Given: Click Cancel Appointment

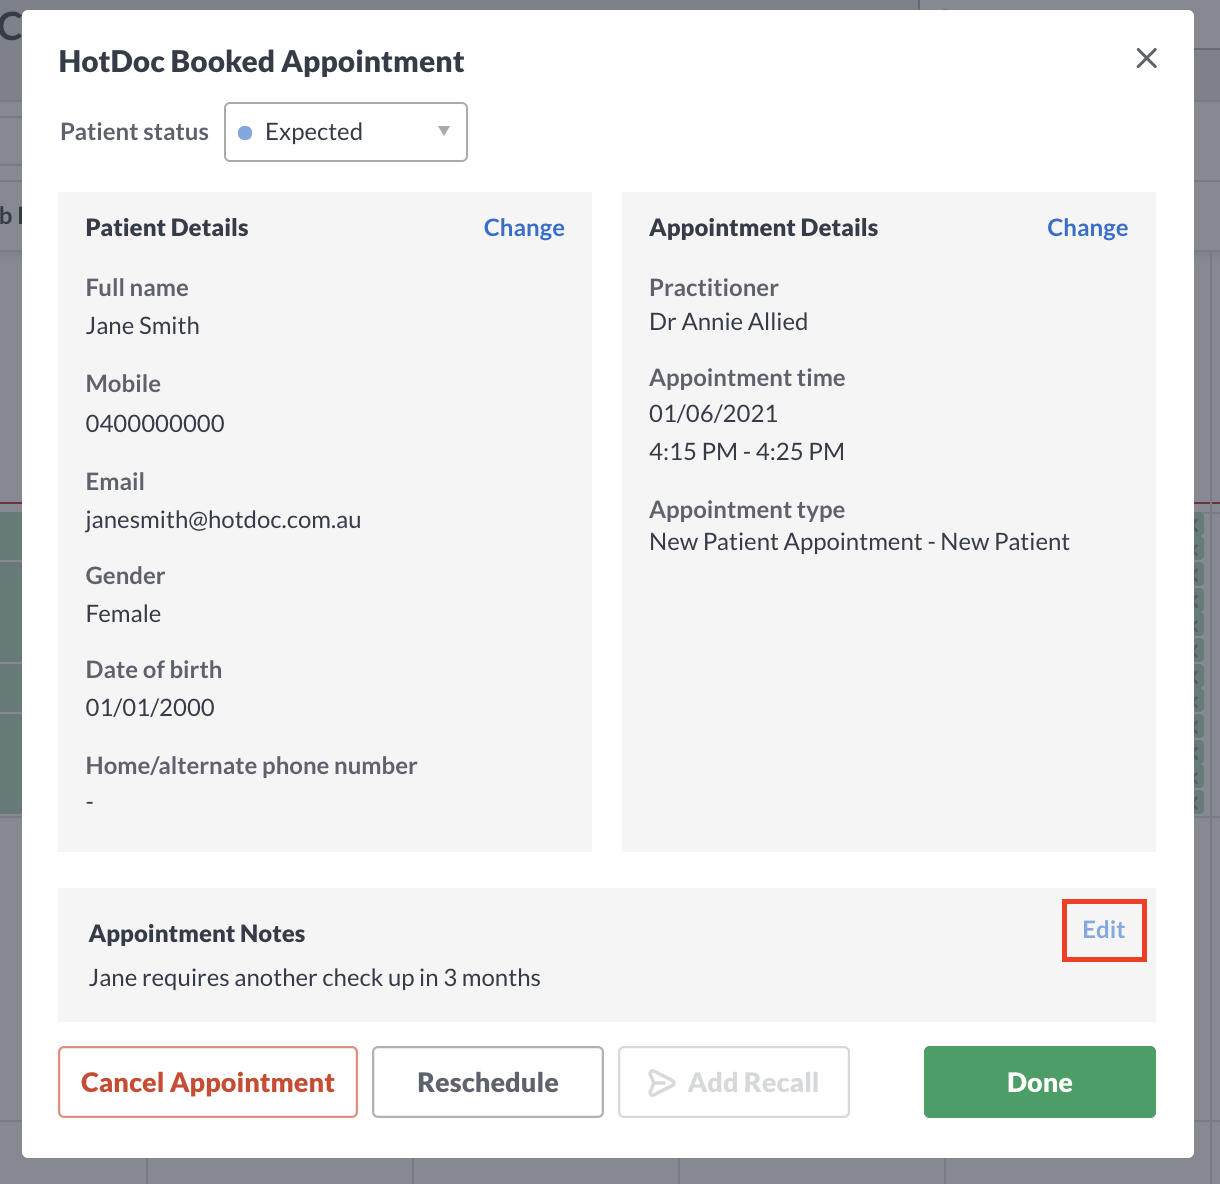Looking at the screenshot, I should click(x=207, y=1082).
